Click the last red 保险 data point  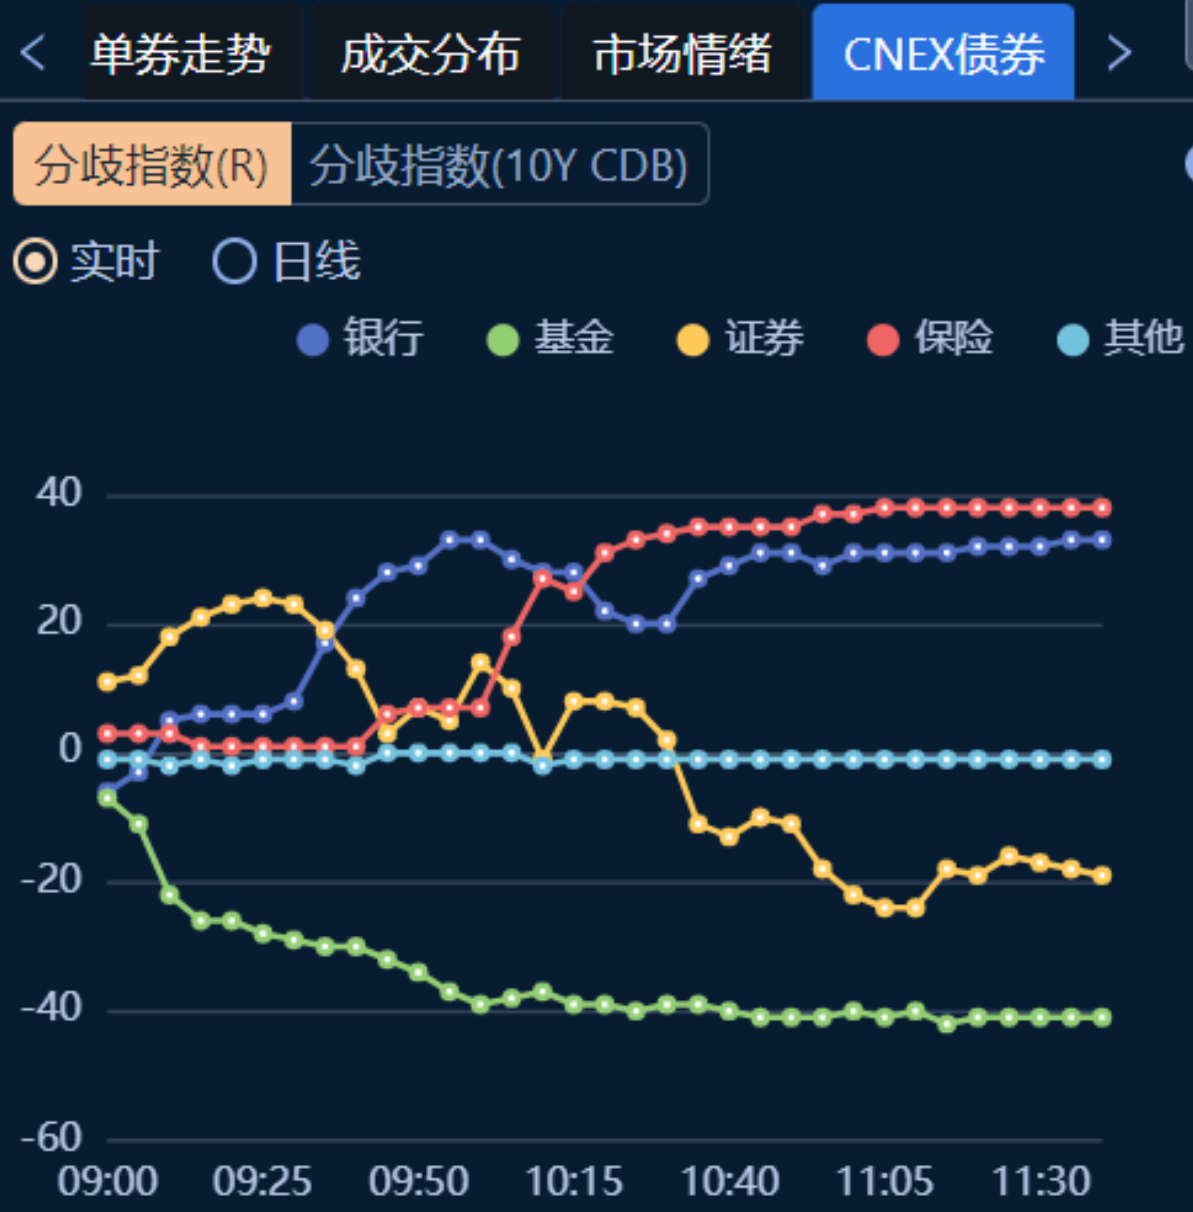[1102, 508]
